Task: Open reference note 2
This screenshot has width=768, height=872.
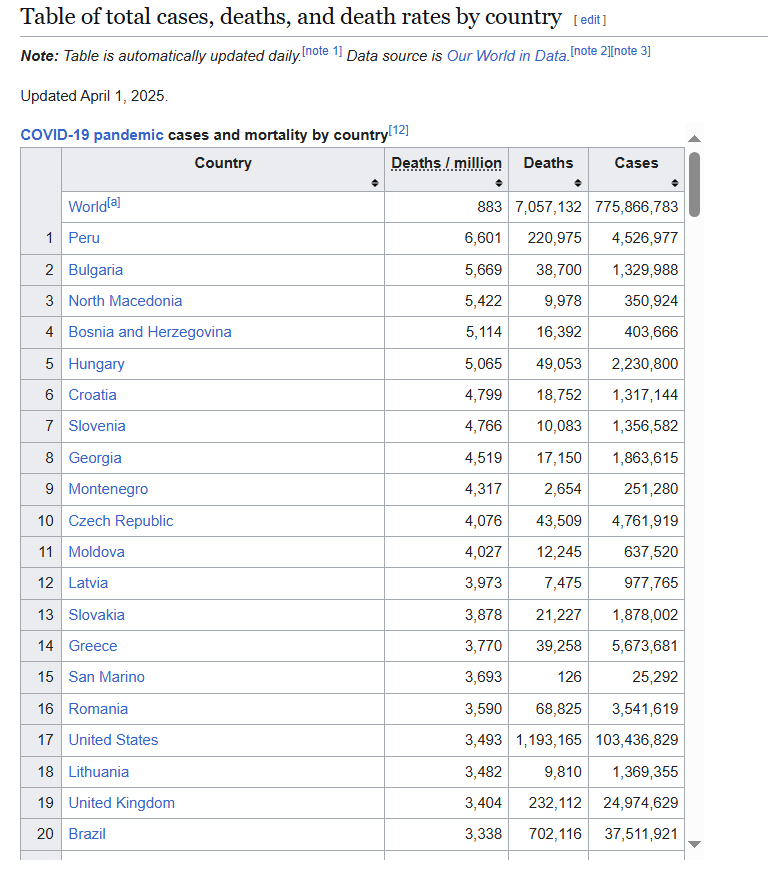Action: [590, 51]
